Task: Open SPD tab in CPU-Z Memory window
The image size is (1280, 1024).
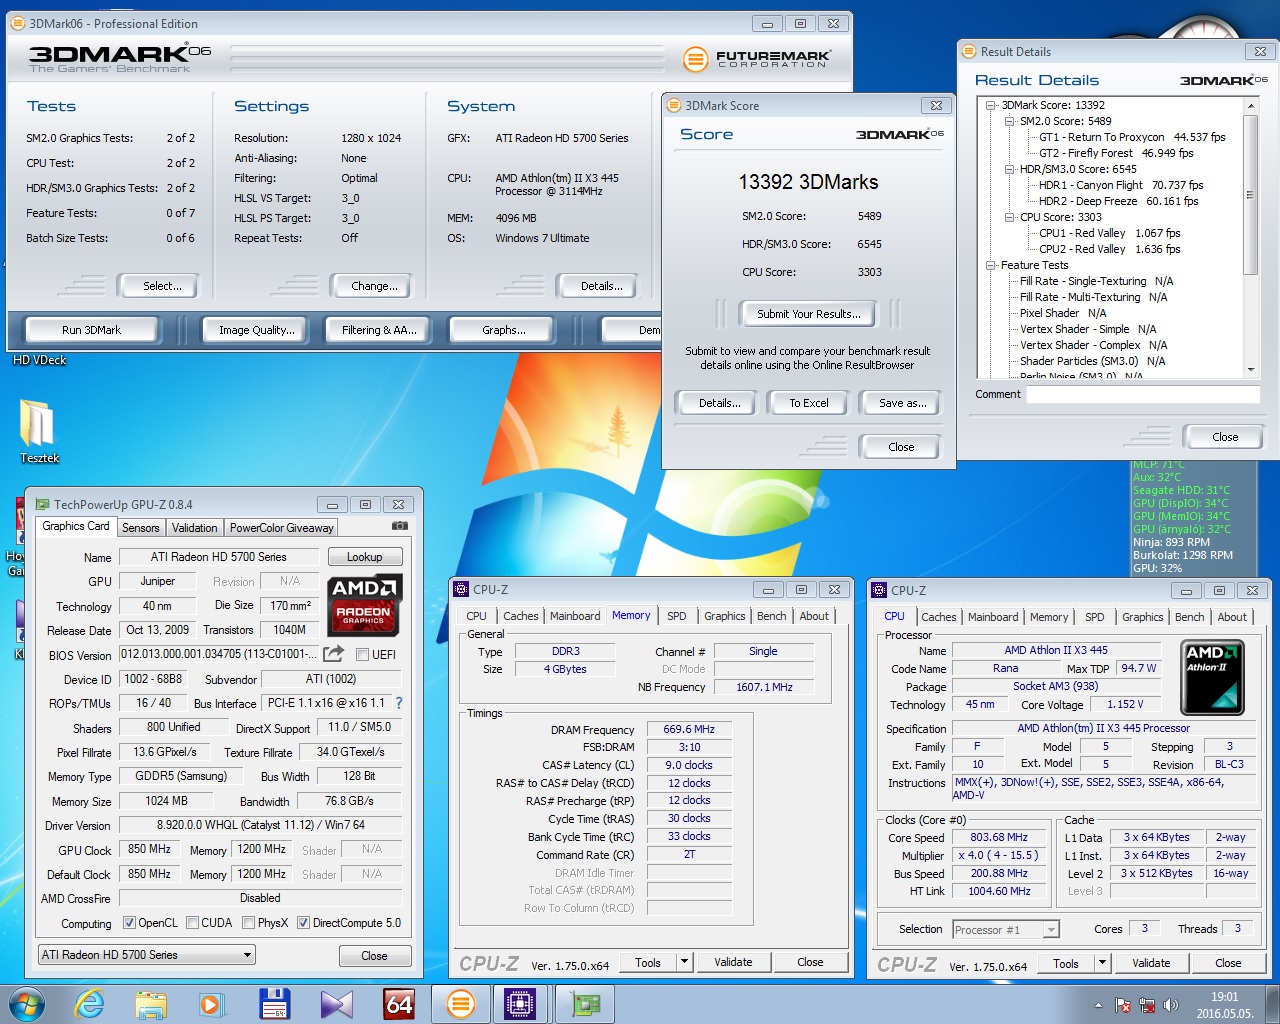Action: click(x=677, y=616)
